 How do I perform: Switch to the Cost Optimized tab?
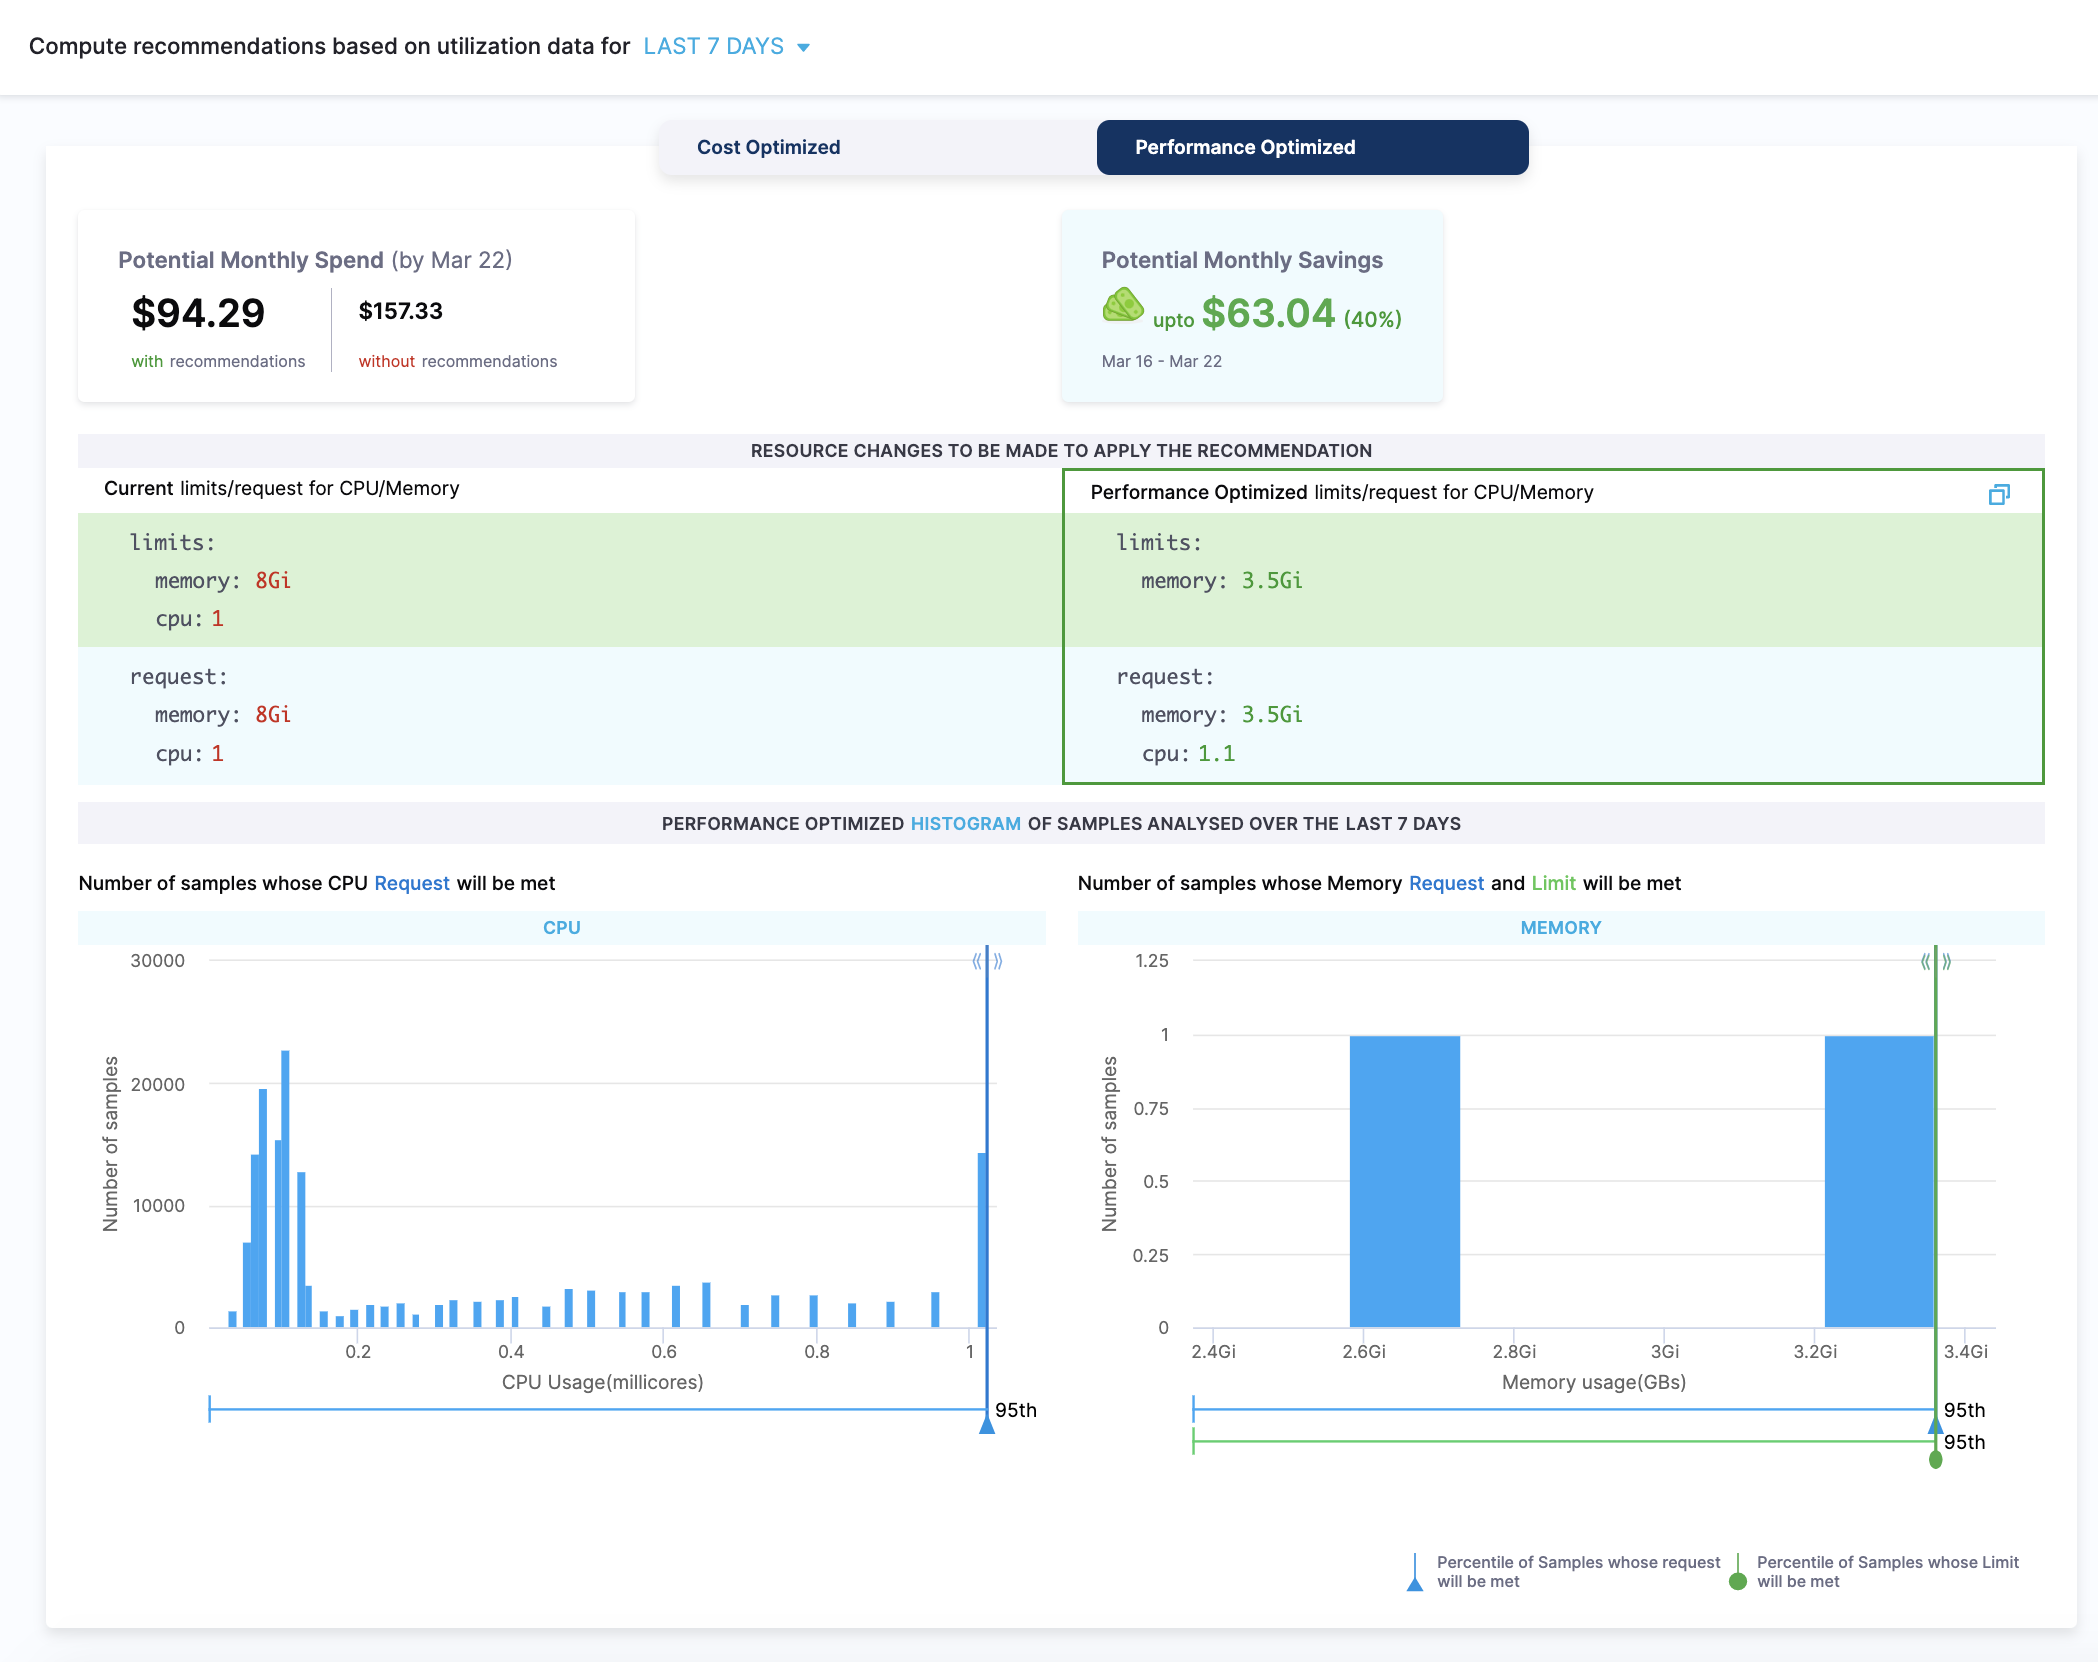coord(768,147)
